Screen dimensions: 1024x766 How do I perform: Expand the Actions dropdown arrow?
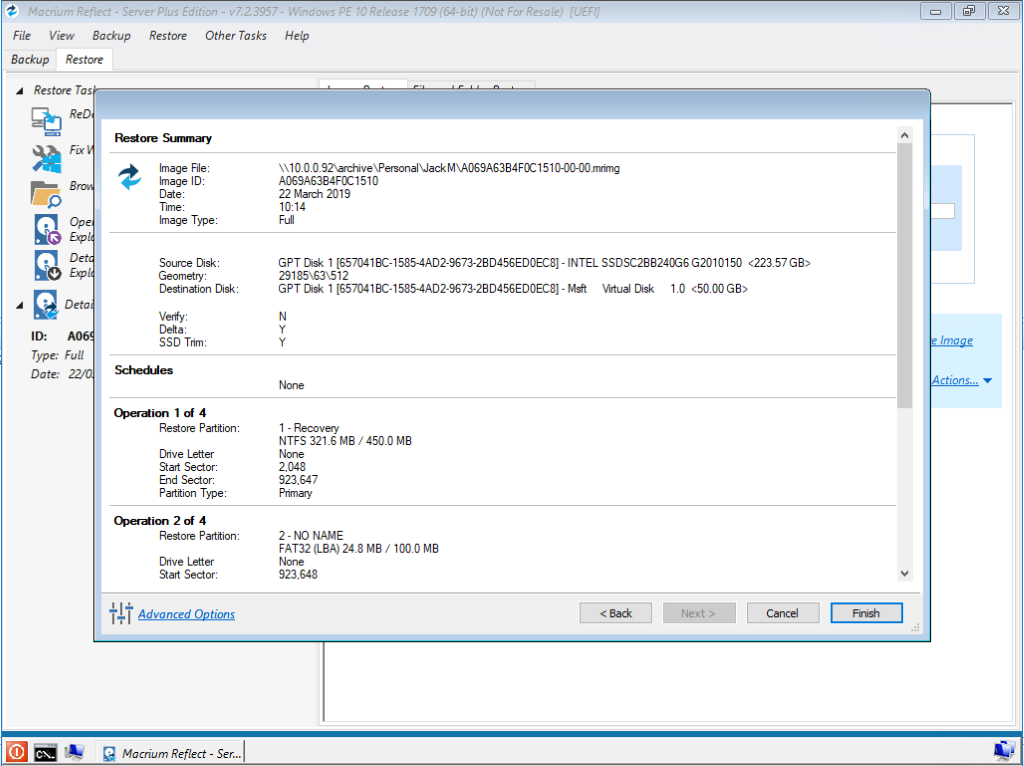[987, 380]
